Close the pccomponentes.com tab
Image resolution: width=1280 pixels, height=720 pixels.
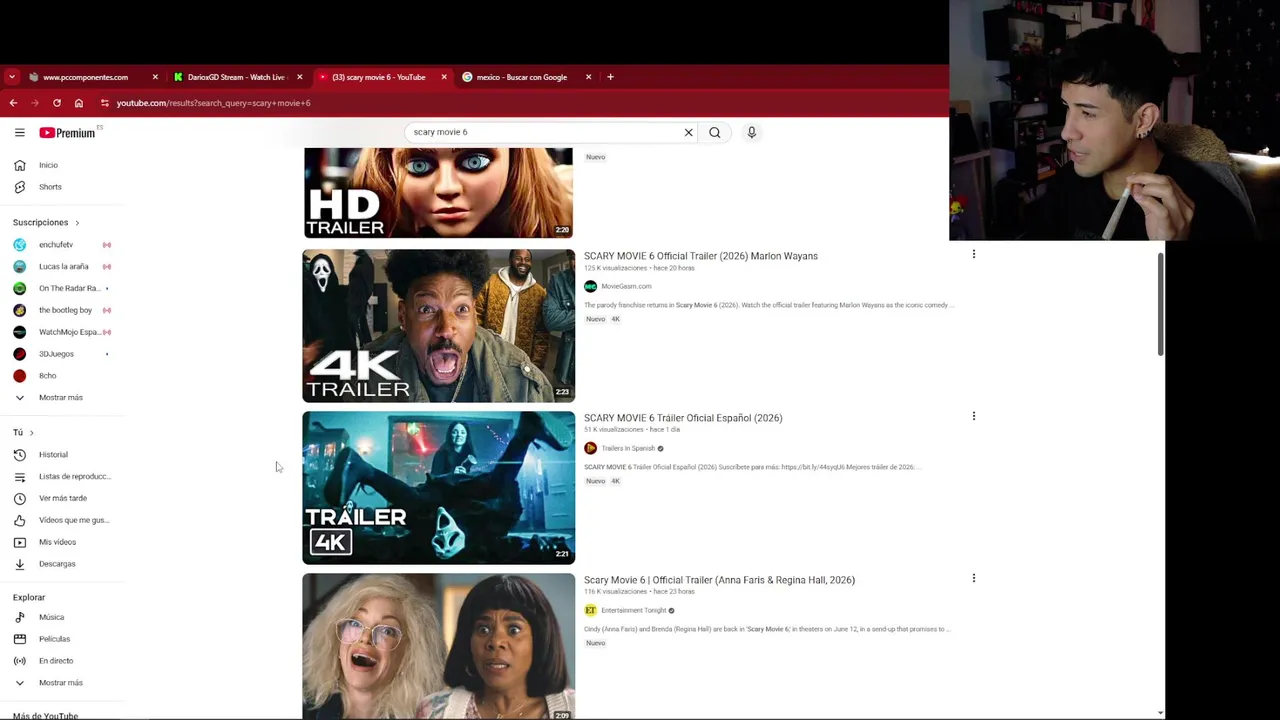(x=155, y=77)
